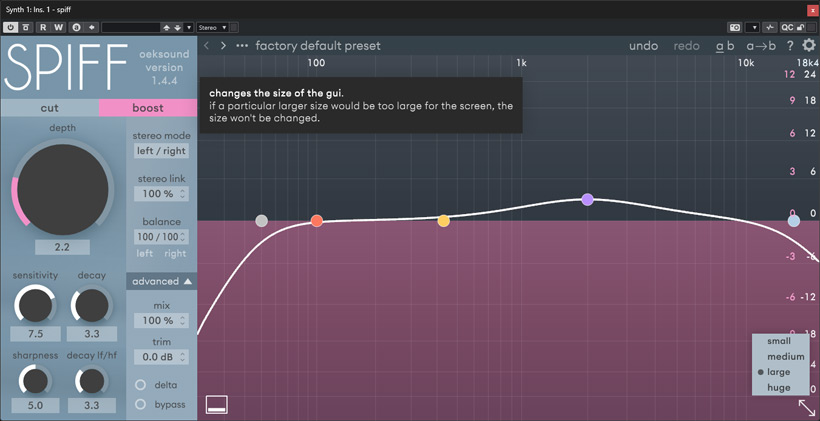
Task: Click the large depth knob
Action: pyautogui.click(x=63, y=189)
